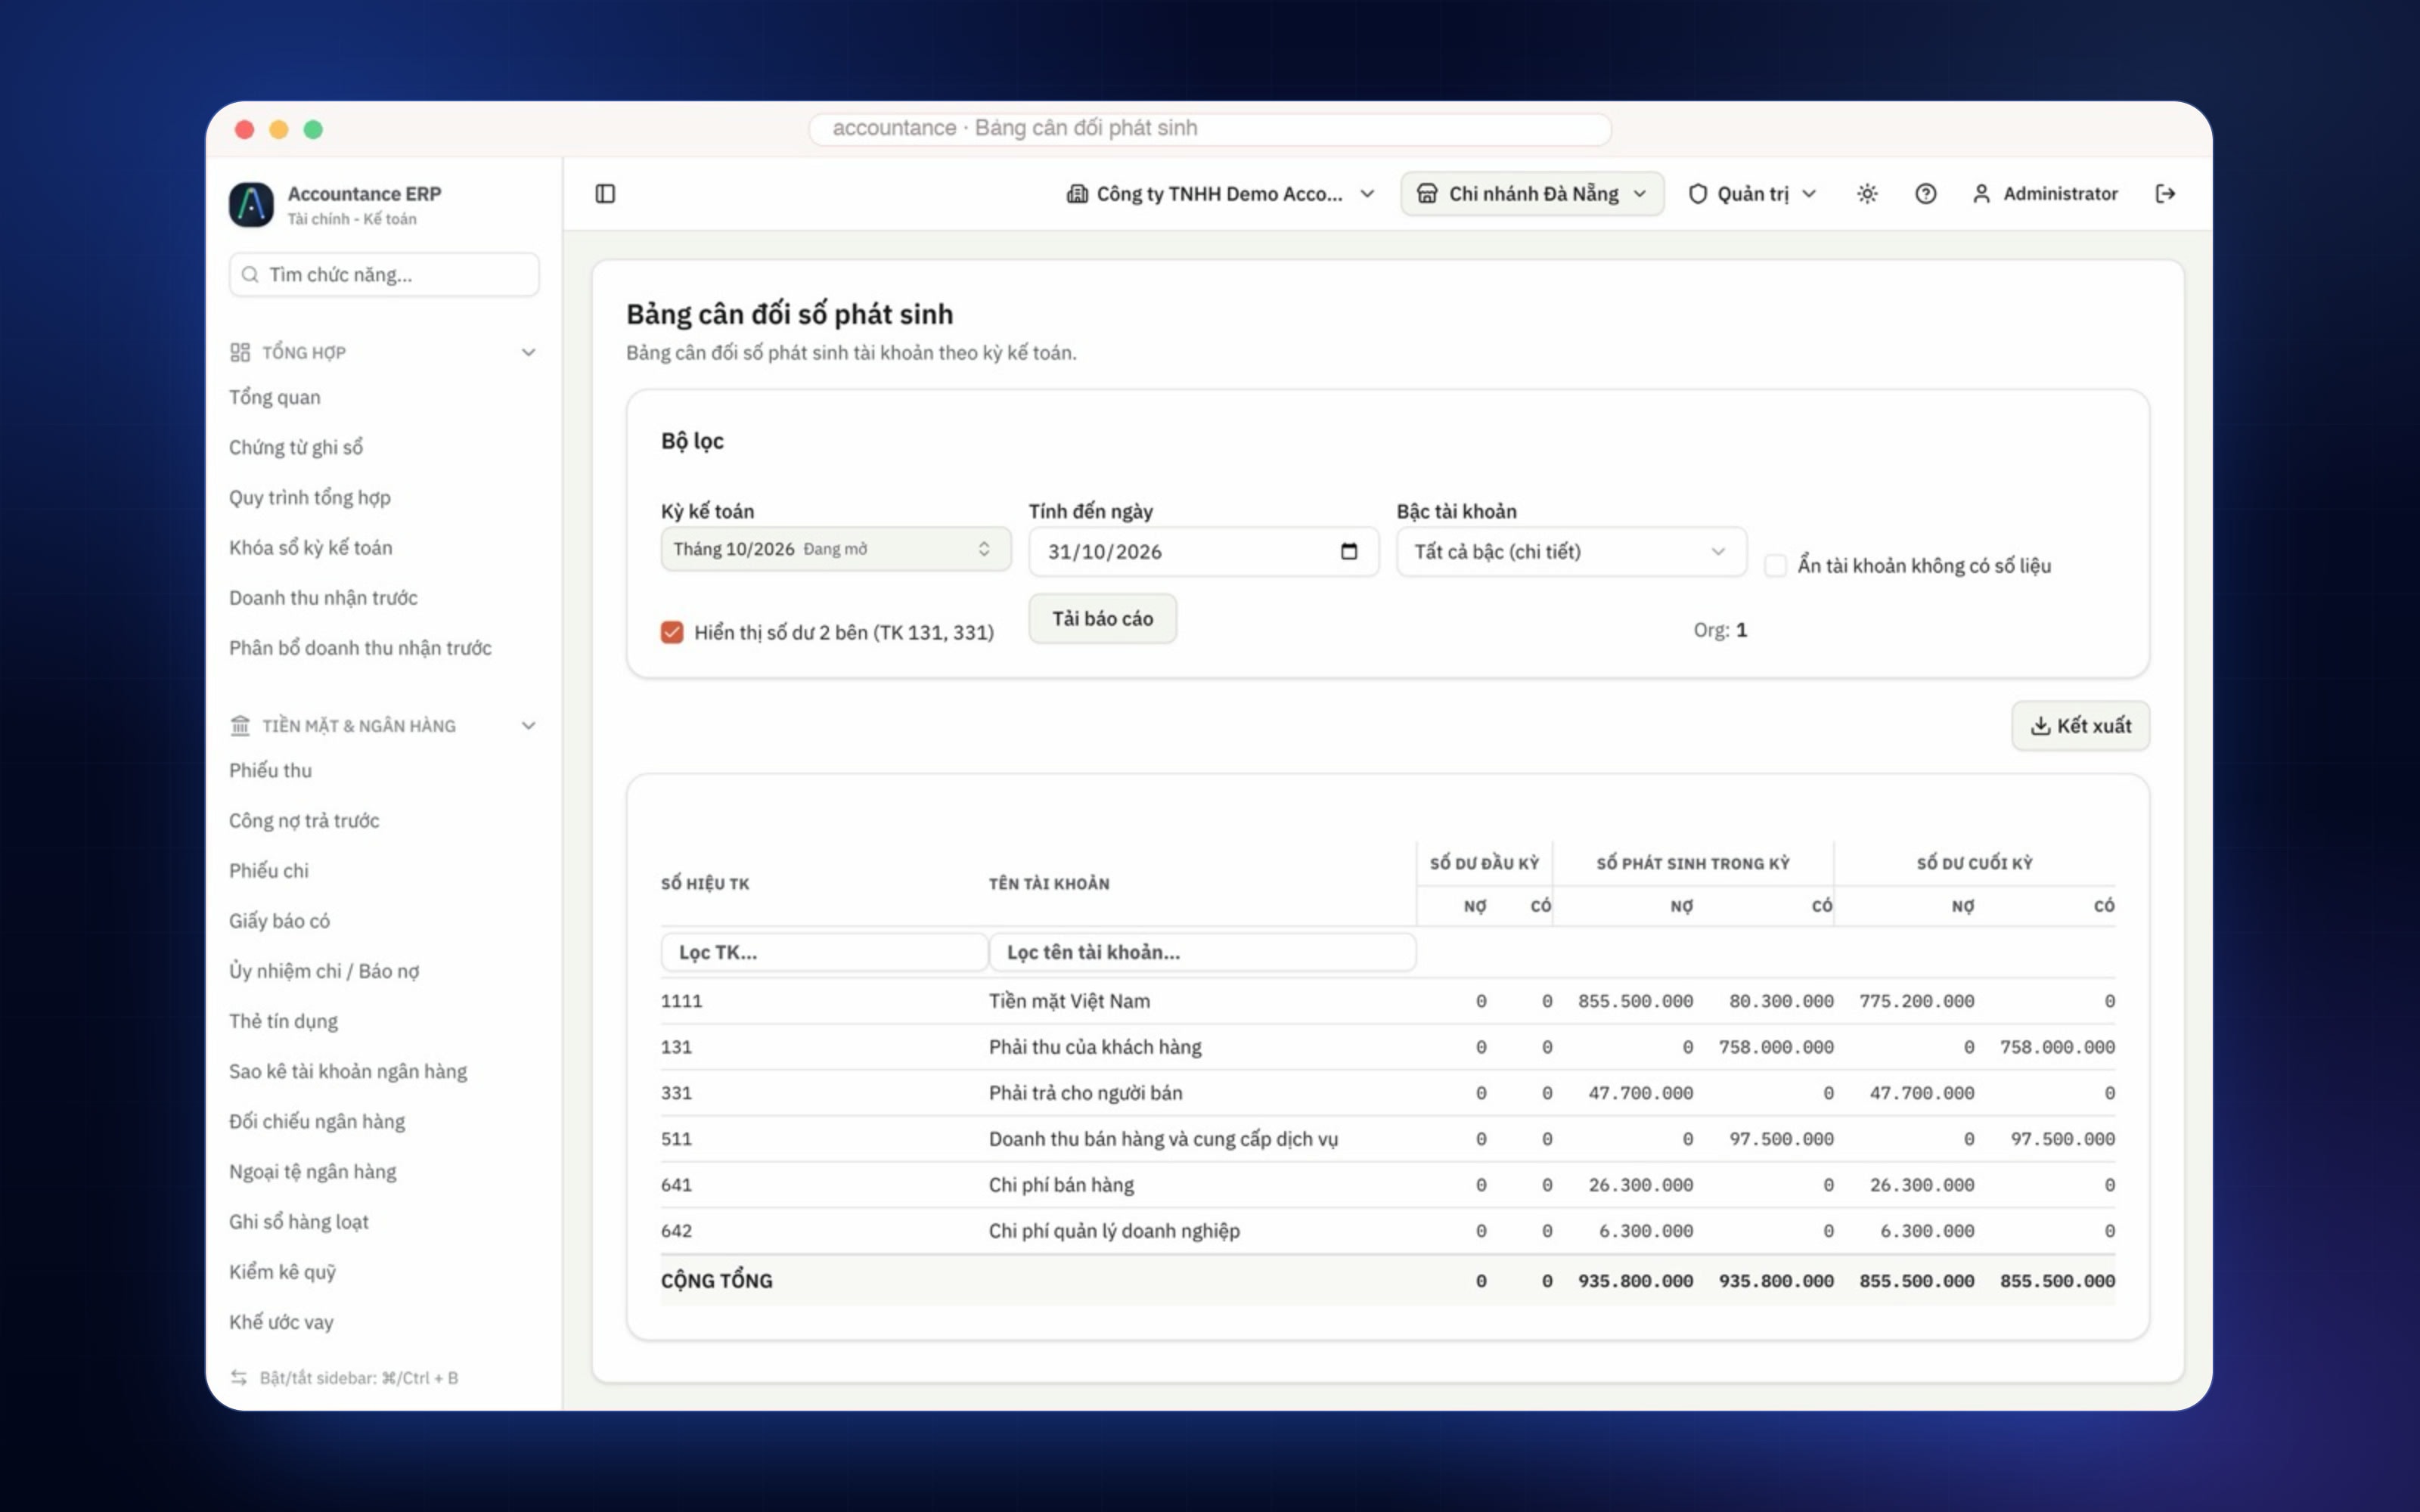Focus the Lọc tên tài khoản filter field

coord(1202,952)
